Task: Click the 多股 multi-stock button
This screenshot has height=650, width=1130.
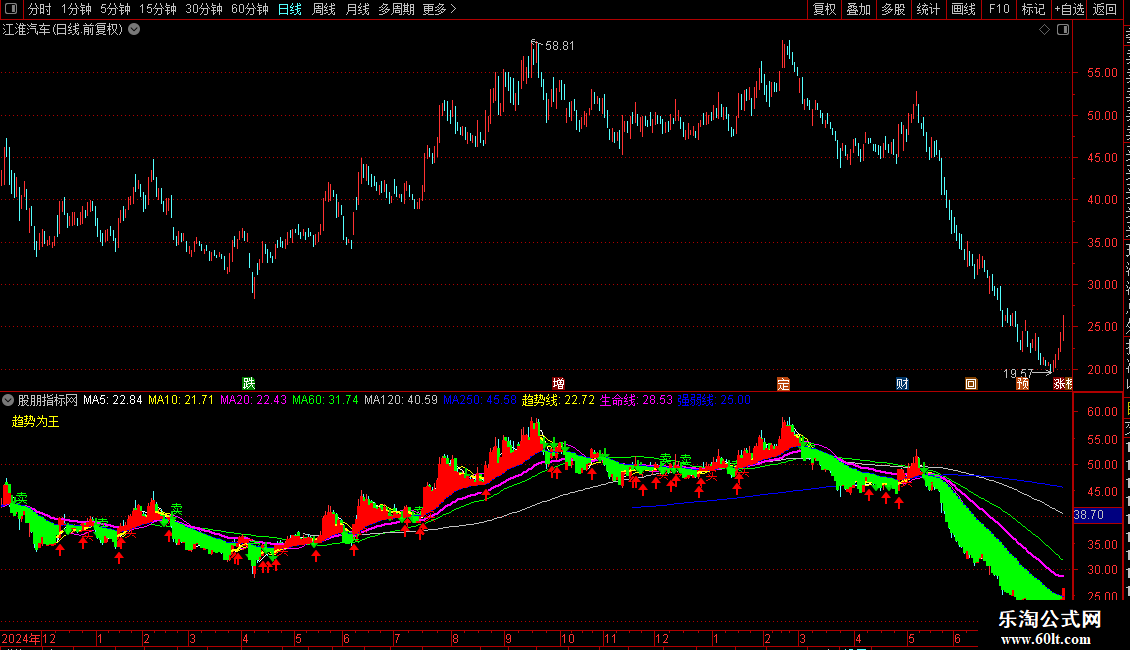Action: coord(894,9)
